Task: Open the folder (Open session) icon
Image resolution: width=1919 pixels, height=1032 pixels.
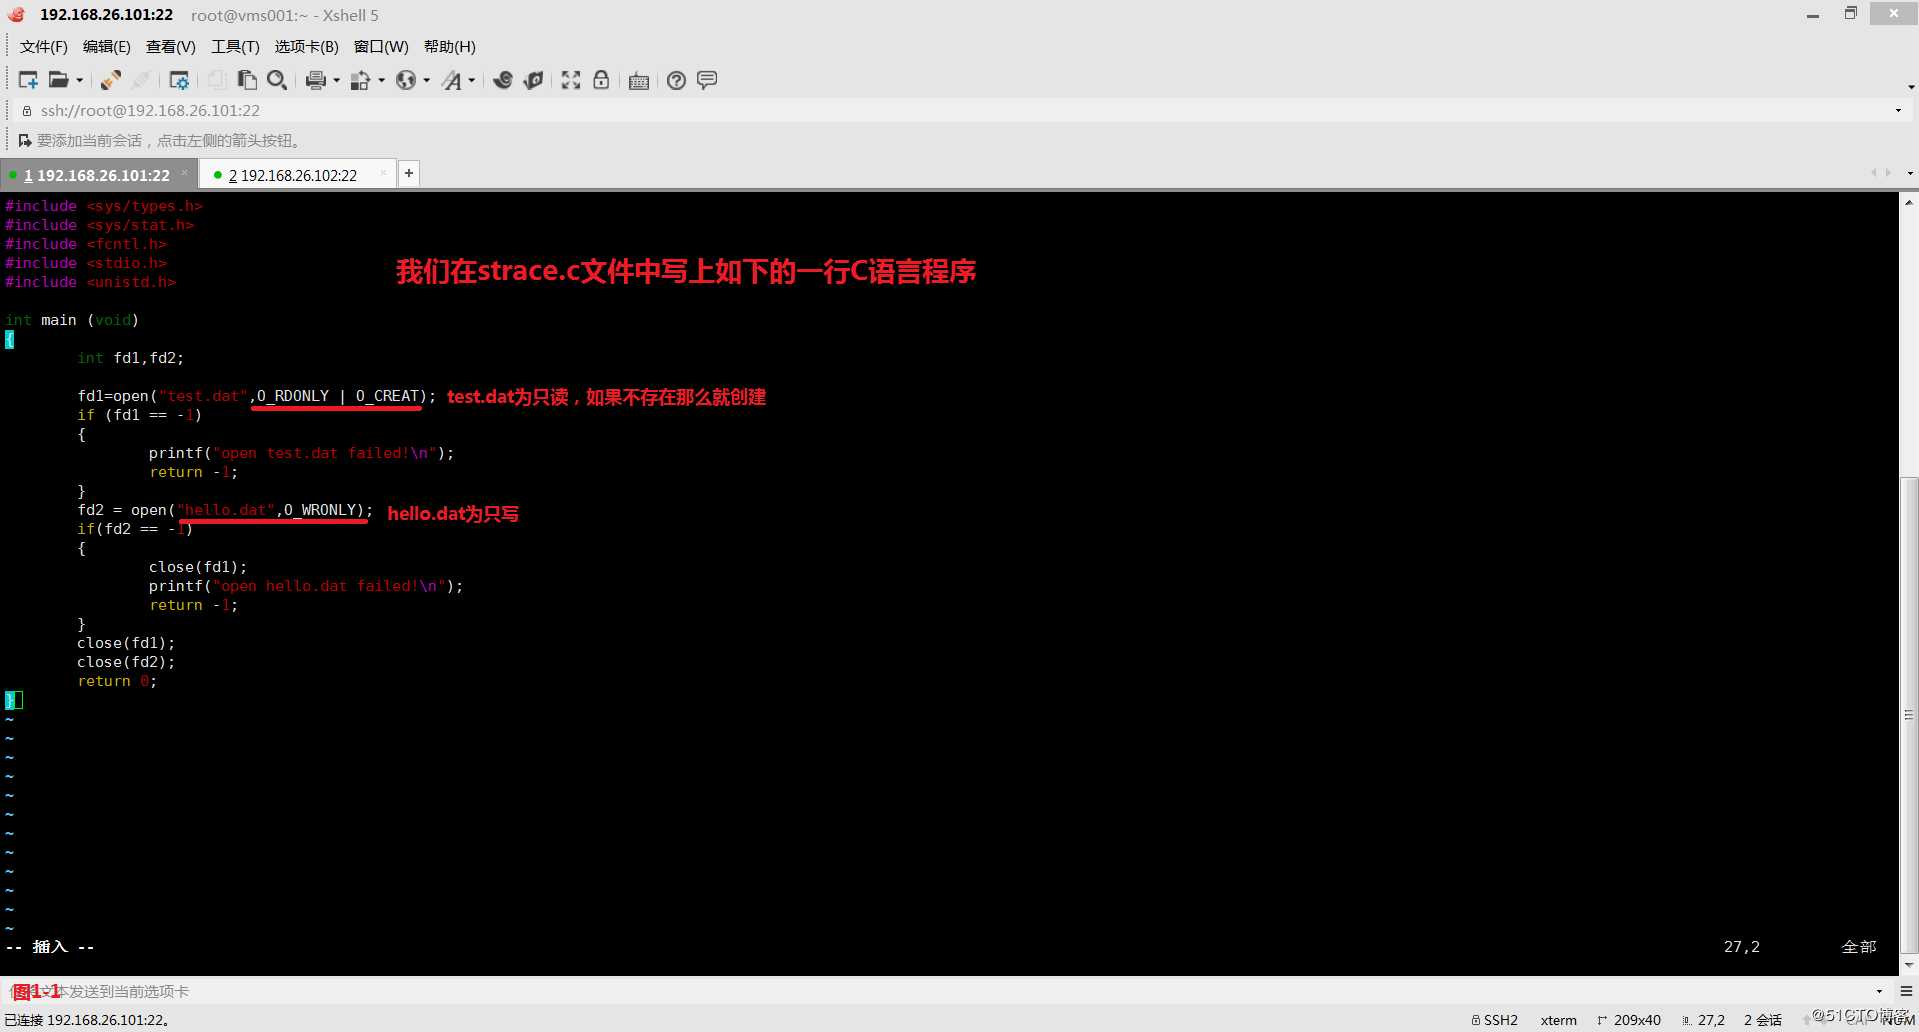Action: pos(59,80)
